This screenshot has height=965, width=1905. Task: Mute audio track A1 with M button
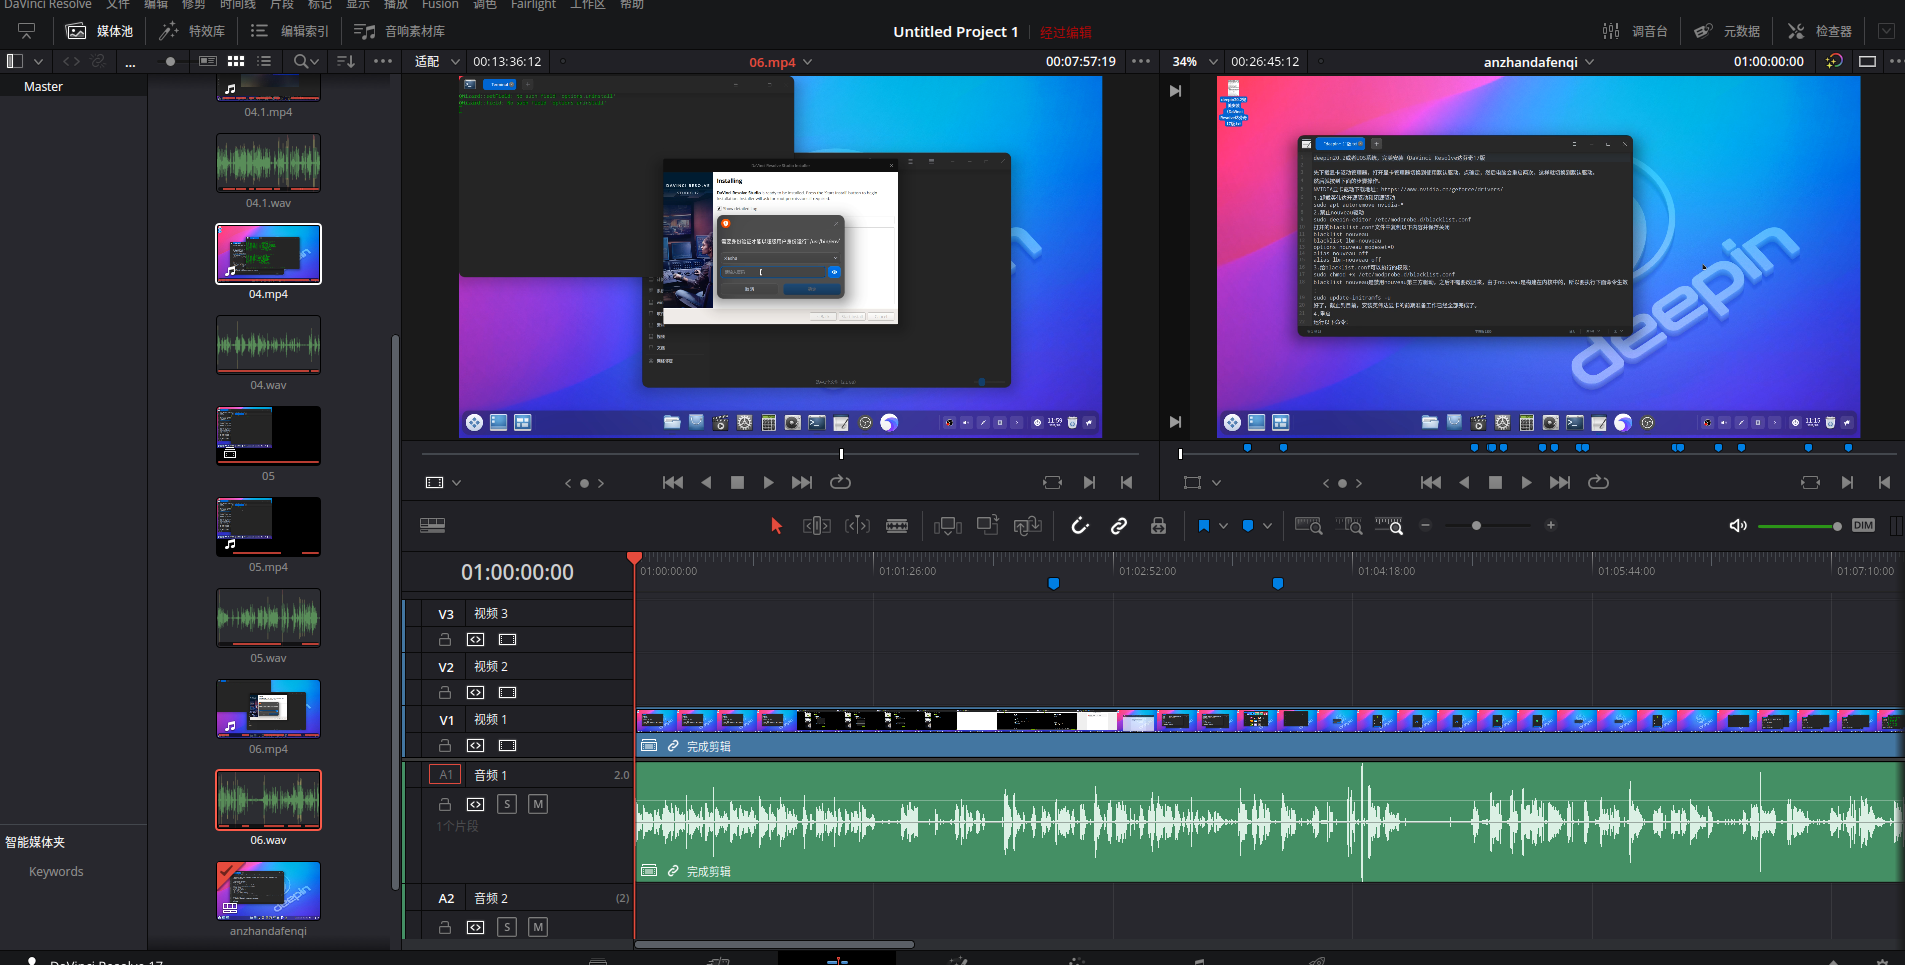(538, 804)
